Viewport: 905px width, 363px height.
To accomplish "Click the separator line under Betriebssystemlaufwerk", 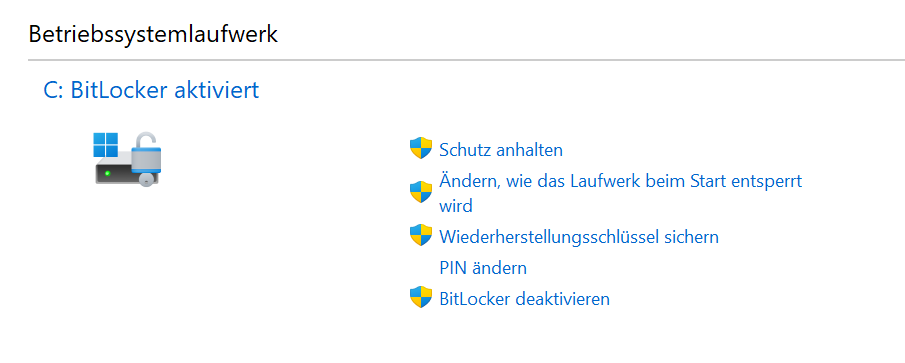I will click(466, 59).
